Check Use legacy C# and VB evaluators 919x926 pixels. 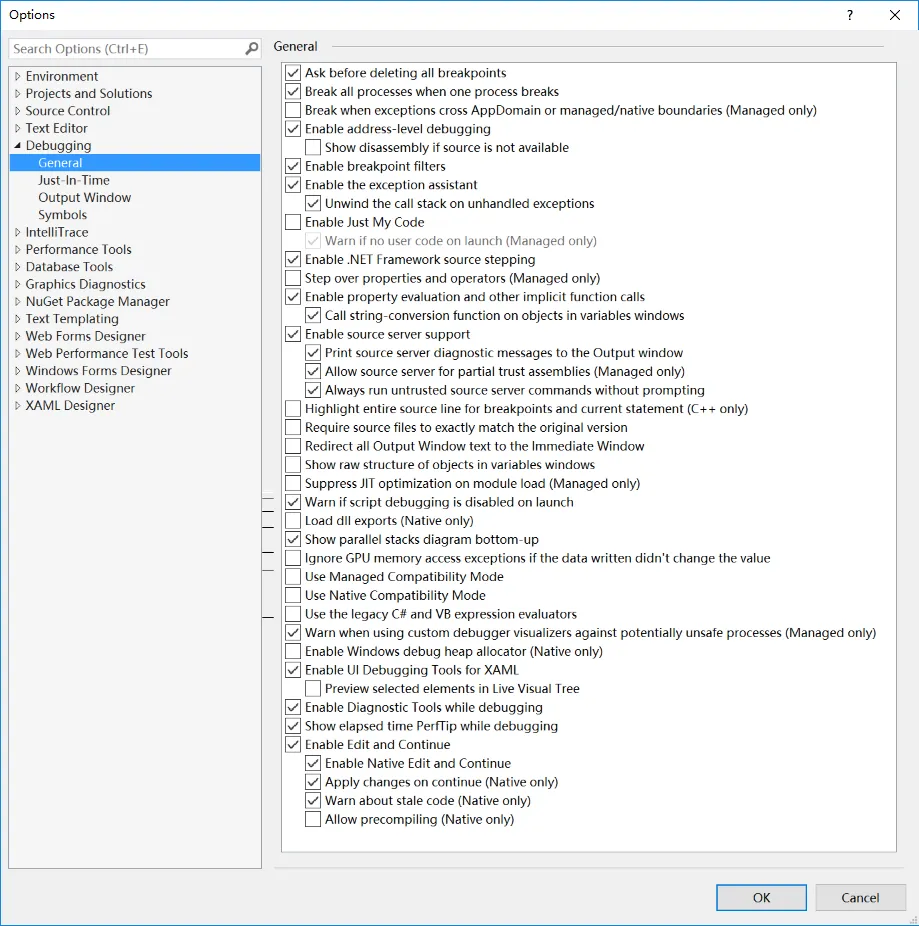[293, 614]
